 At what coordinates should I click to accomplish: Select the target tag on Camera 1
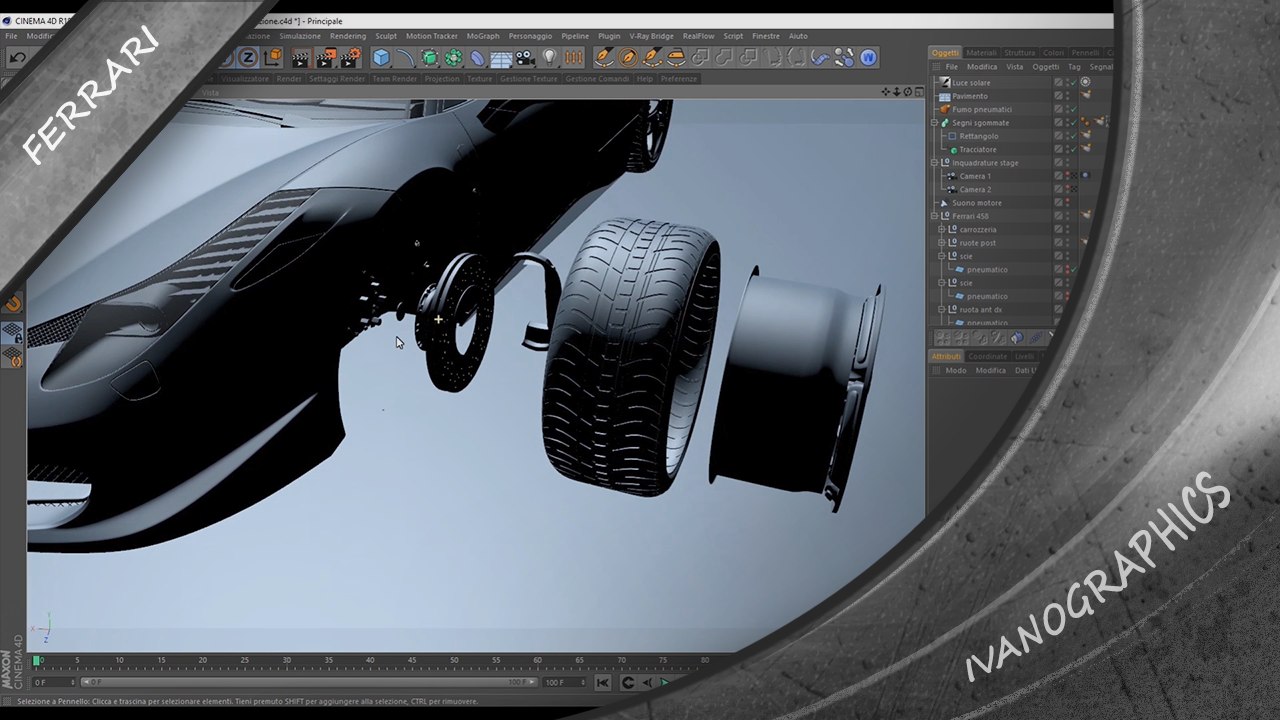click(1085, 176)
